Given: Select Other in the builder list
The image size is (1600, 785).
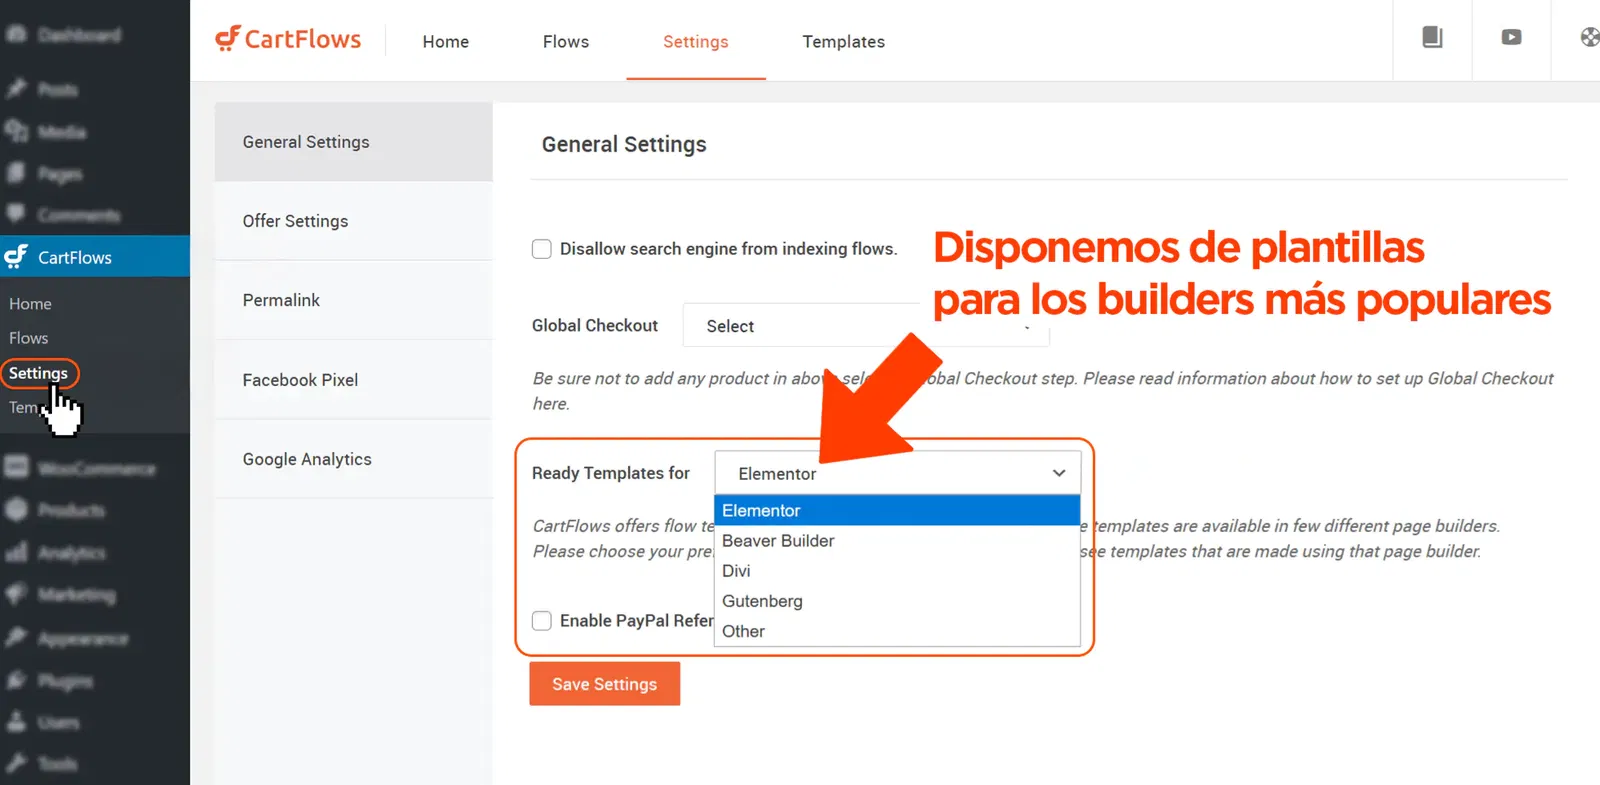Looking at the screenshot, I should pos(743,631).
